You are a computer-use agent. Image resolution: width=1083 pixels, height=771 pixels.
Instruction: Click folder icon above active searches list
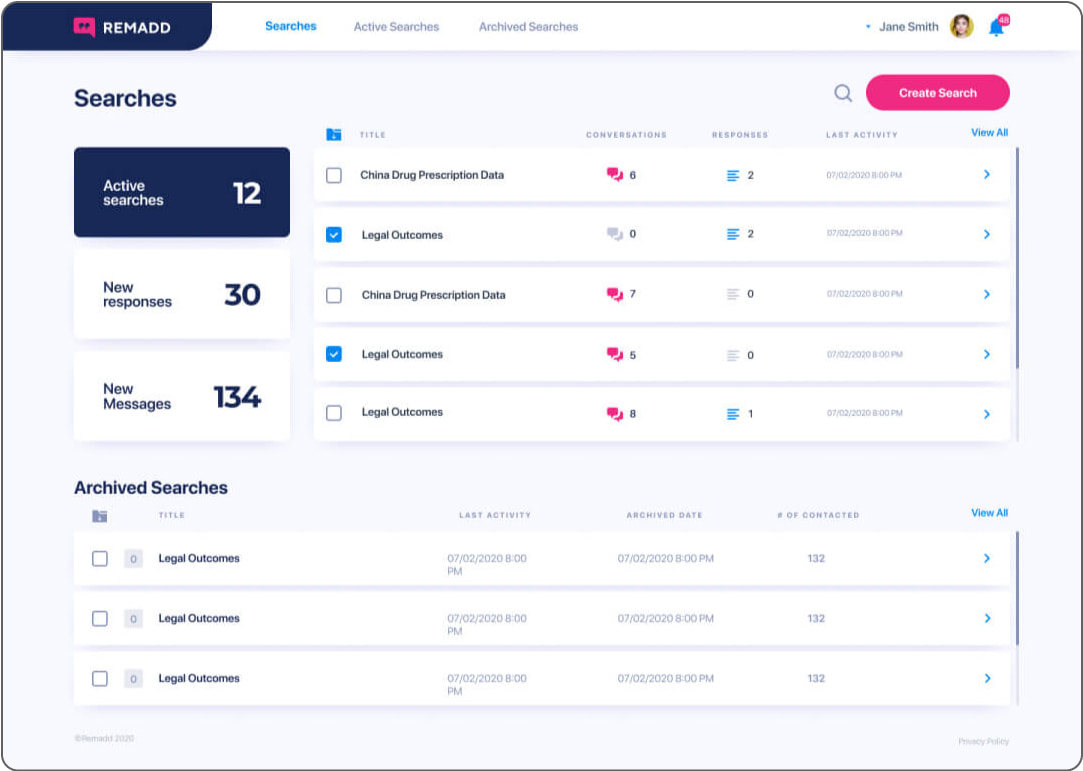(334, 135)
